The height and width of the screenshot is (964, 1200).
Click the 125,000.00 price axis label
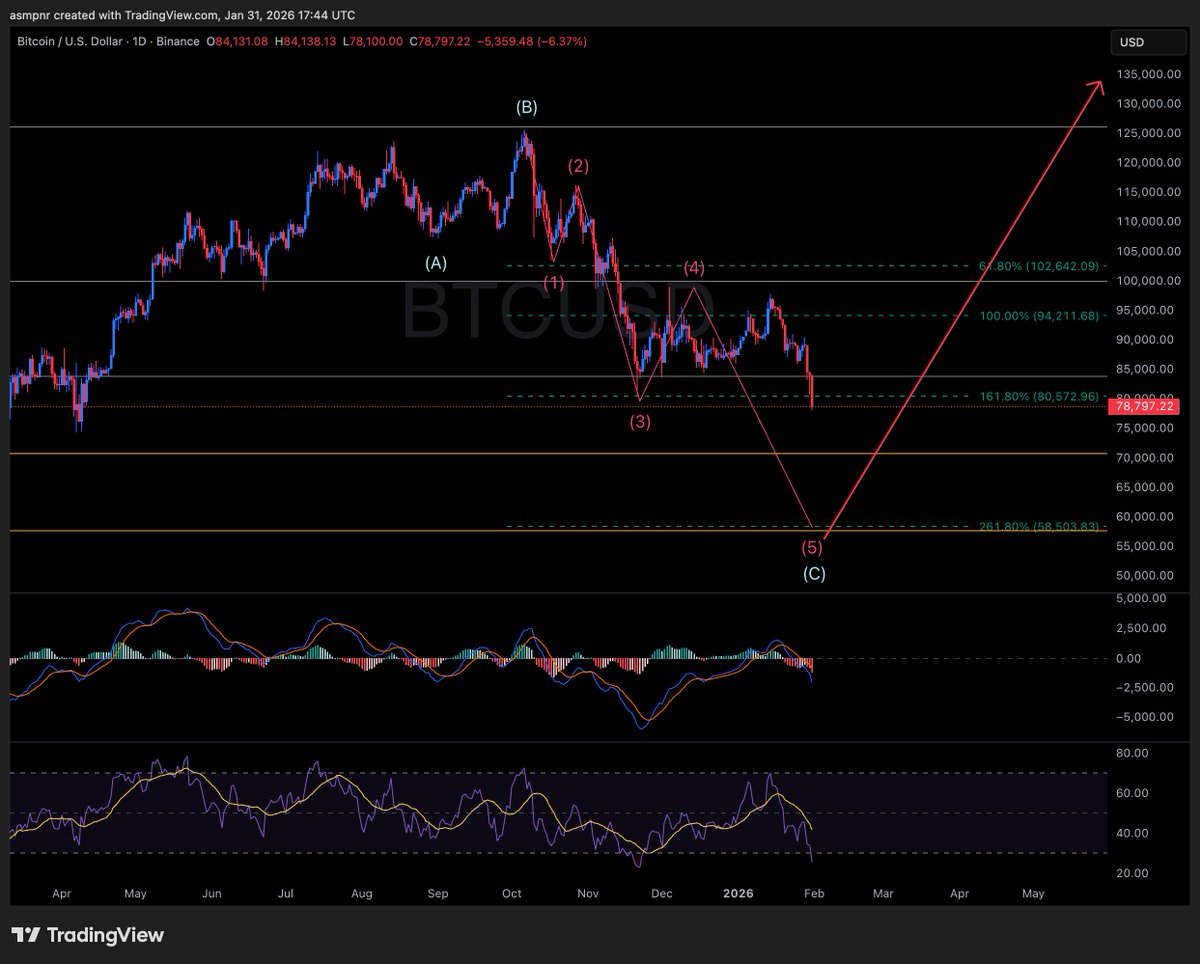point(1150,133)
